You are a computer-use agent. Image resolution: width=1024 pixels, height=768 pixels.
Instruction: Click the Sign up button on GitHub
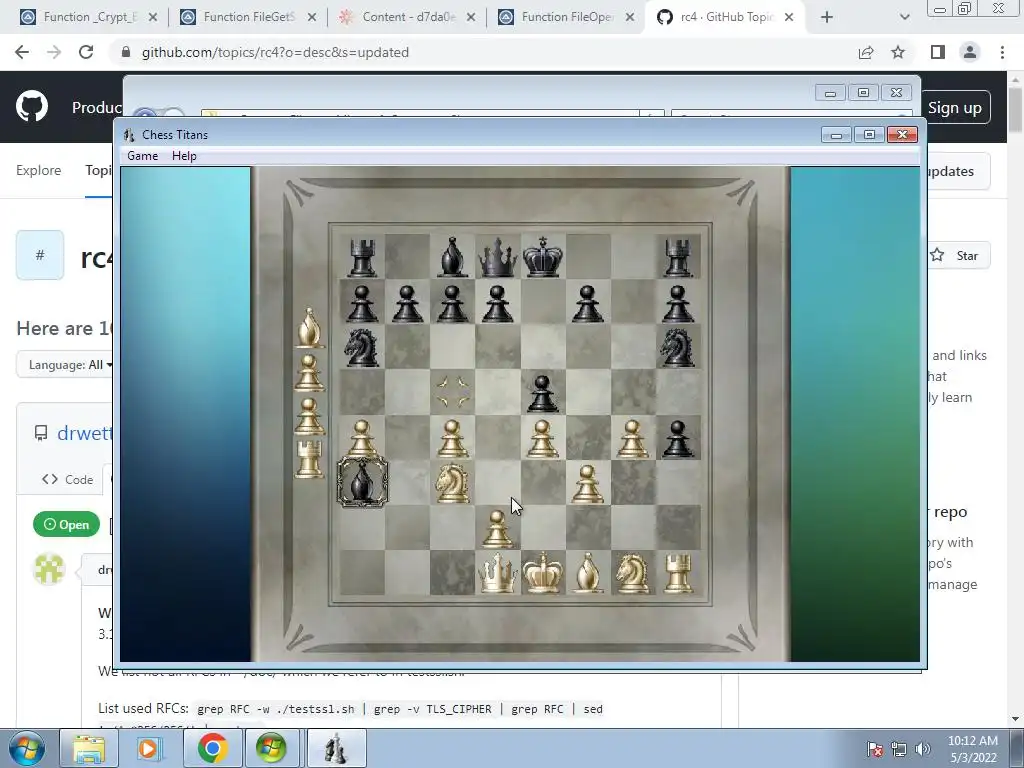[956, 107]
